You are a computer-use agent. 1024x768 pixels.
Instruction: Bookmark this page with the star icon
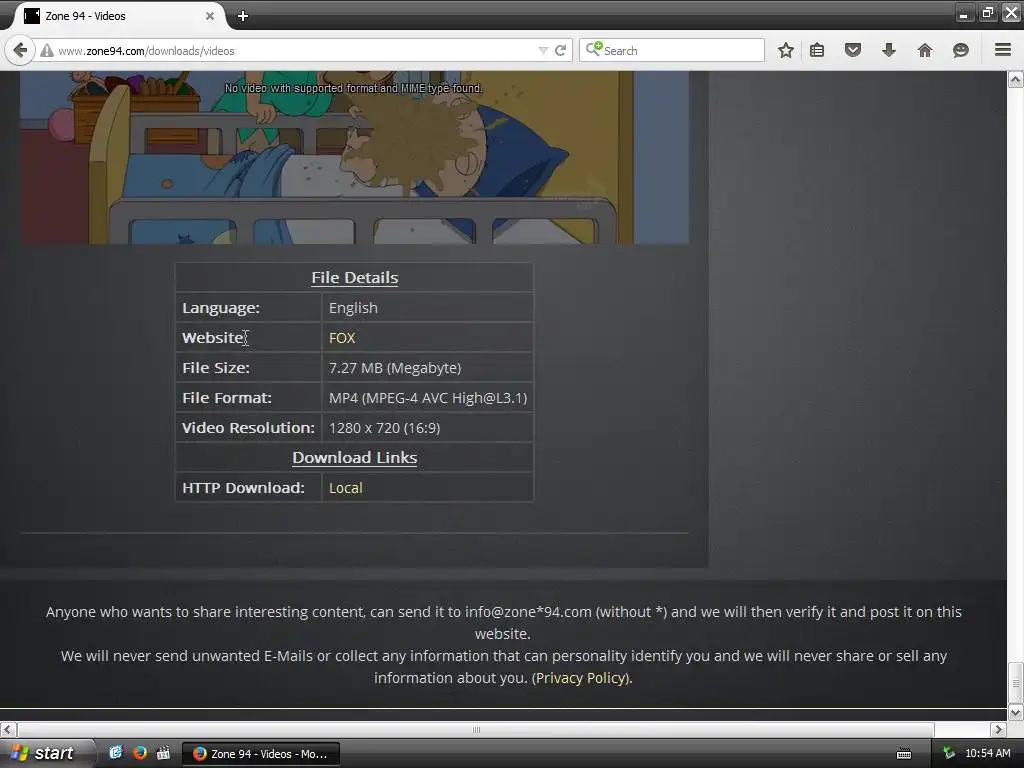(786, 50)
